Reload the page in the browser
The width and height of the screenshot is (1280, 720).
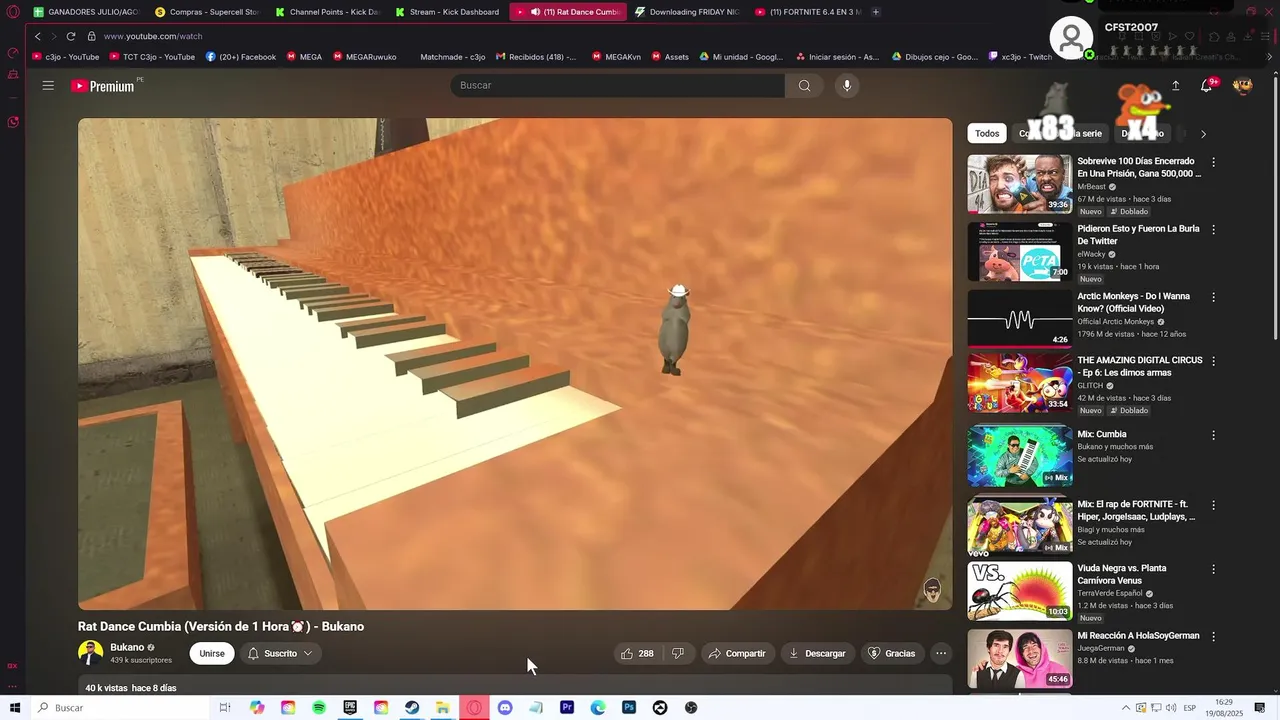point(71,36)
